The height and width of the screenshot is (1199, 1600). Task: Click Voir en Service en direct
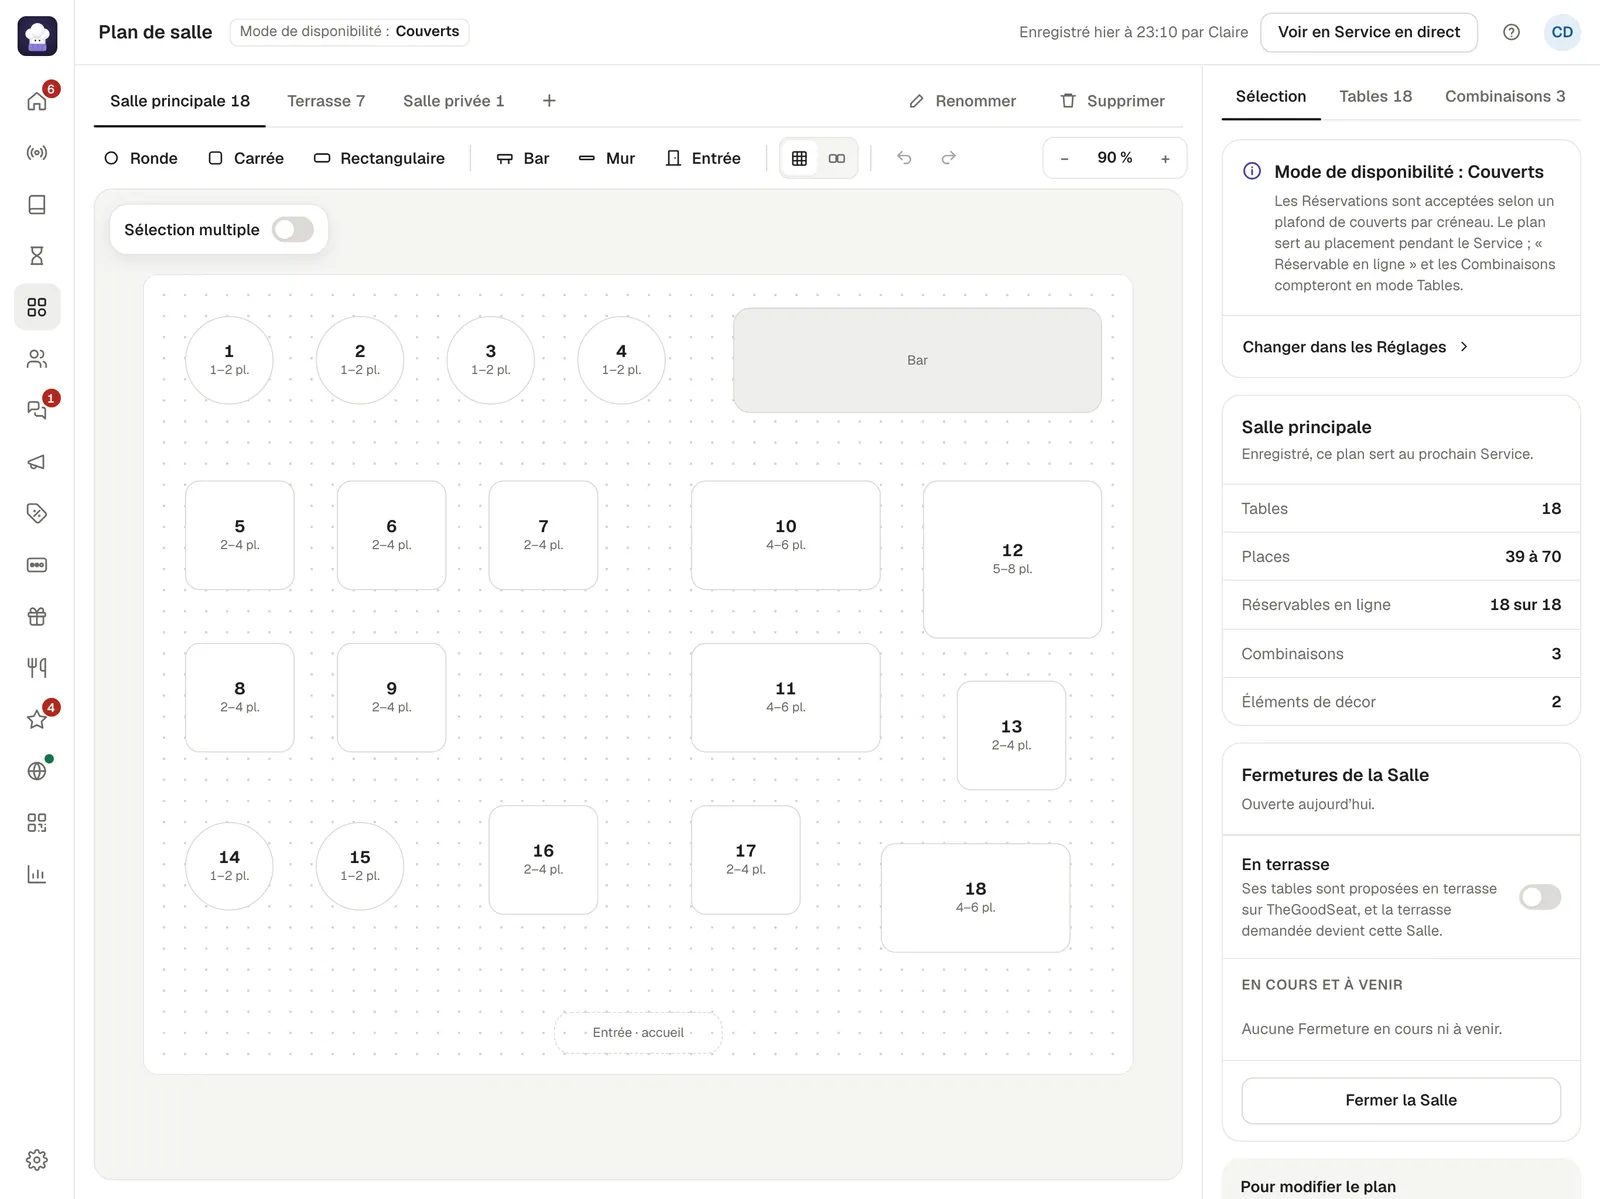click(1369, 32)
